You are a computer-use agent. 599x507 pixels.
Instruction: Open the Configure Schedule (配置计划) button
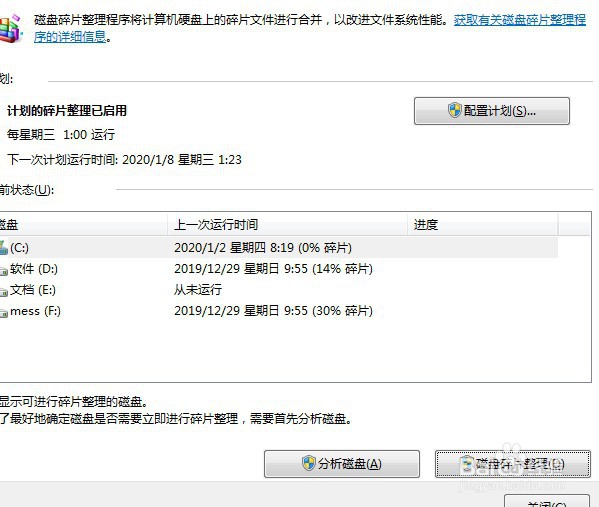click(x=492, y=111)
